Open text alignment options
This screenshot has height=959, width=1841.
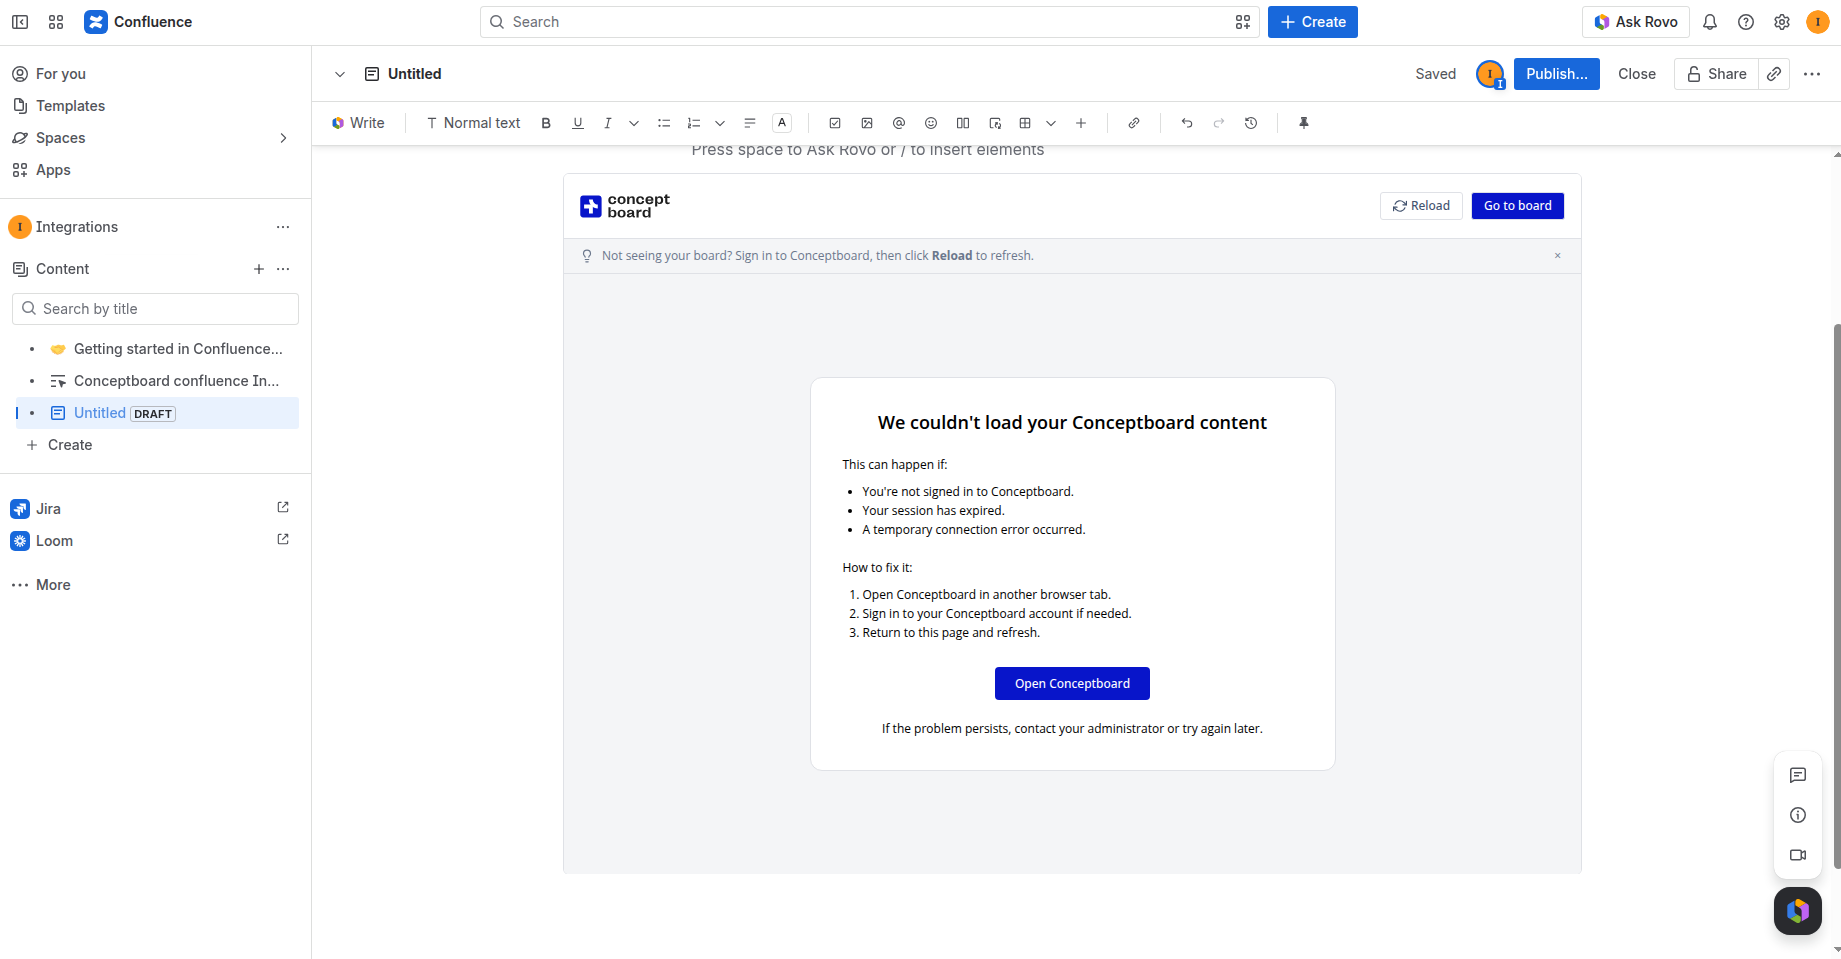pyautogui.click(x=750, y=123)
